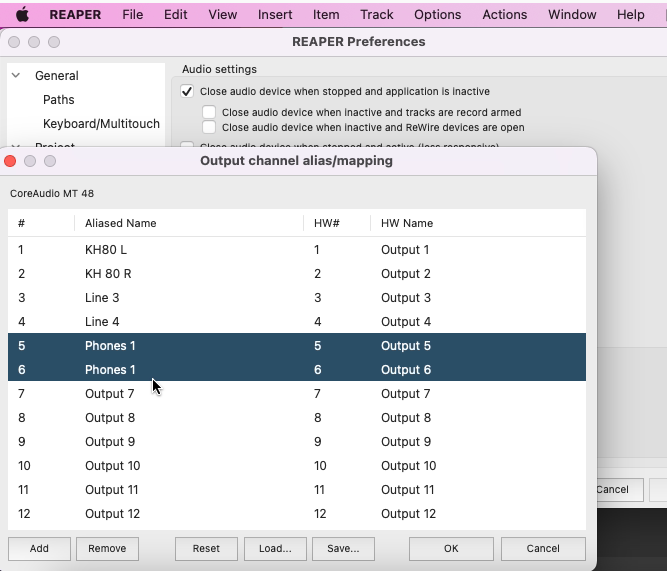The height and width of the screenshot is (571, 667).
Task: Select the KH80 L alias row
Action: pyautogui.click(x=297, y=250)
